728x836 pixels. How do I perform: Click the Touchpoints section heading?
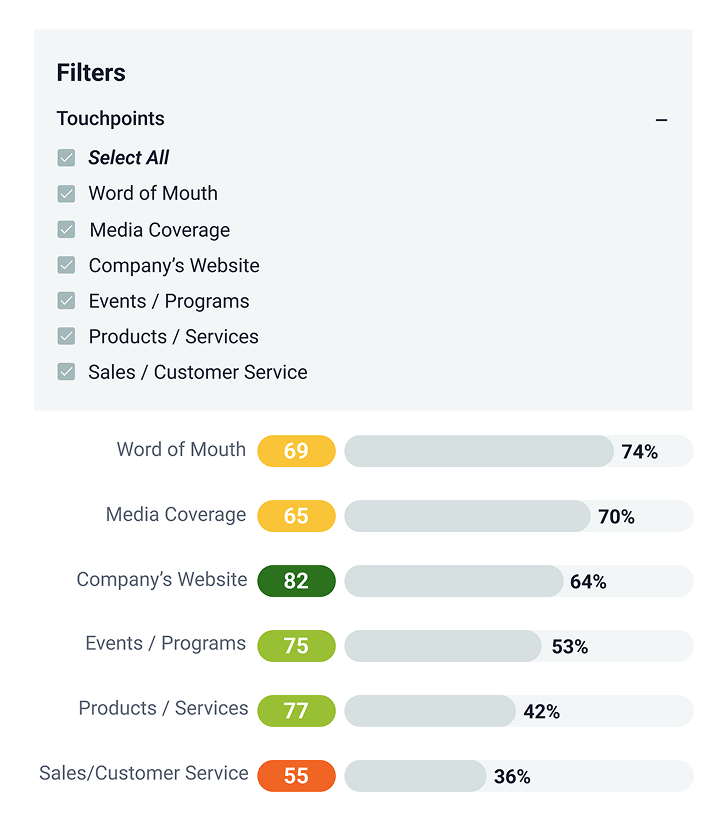(110, 119)
